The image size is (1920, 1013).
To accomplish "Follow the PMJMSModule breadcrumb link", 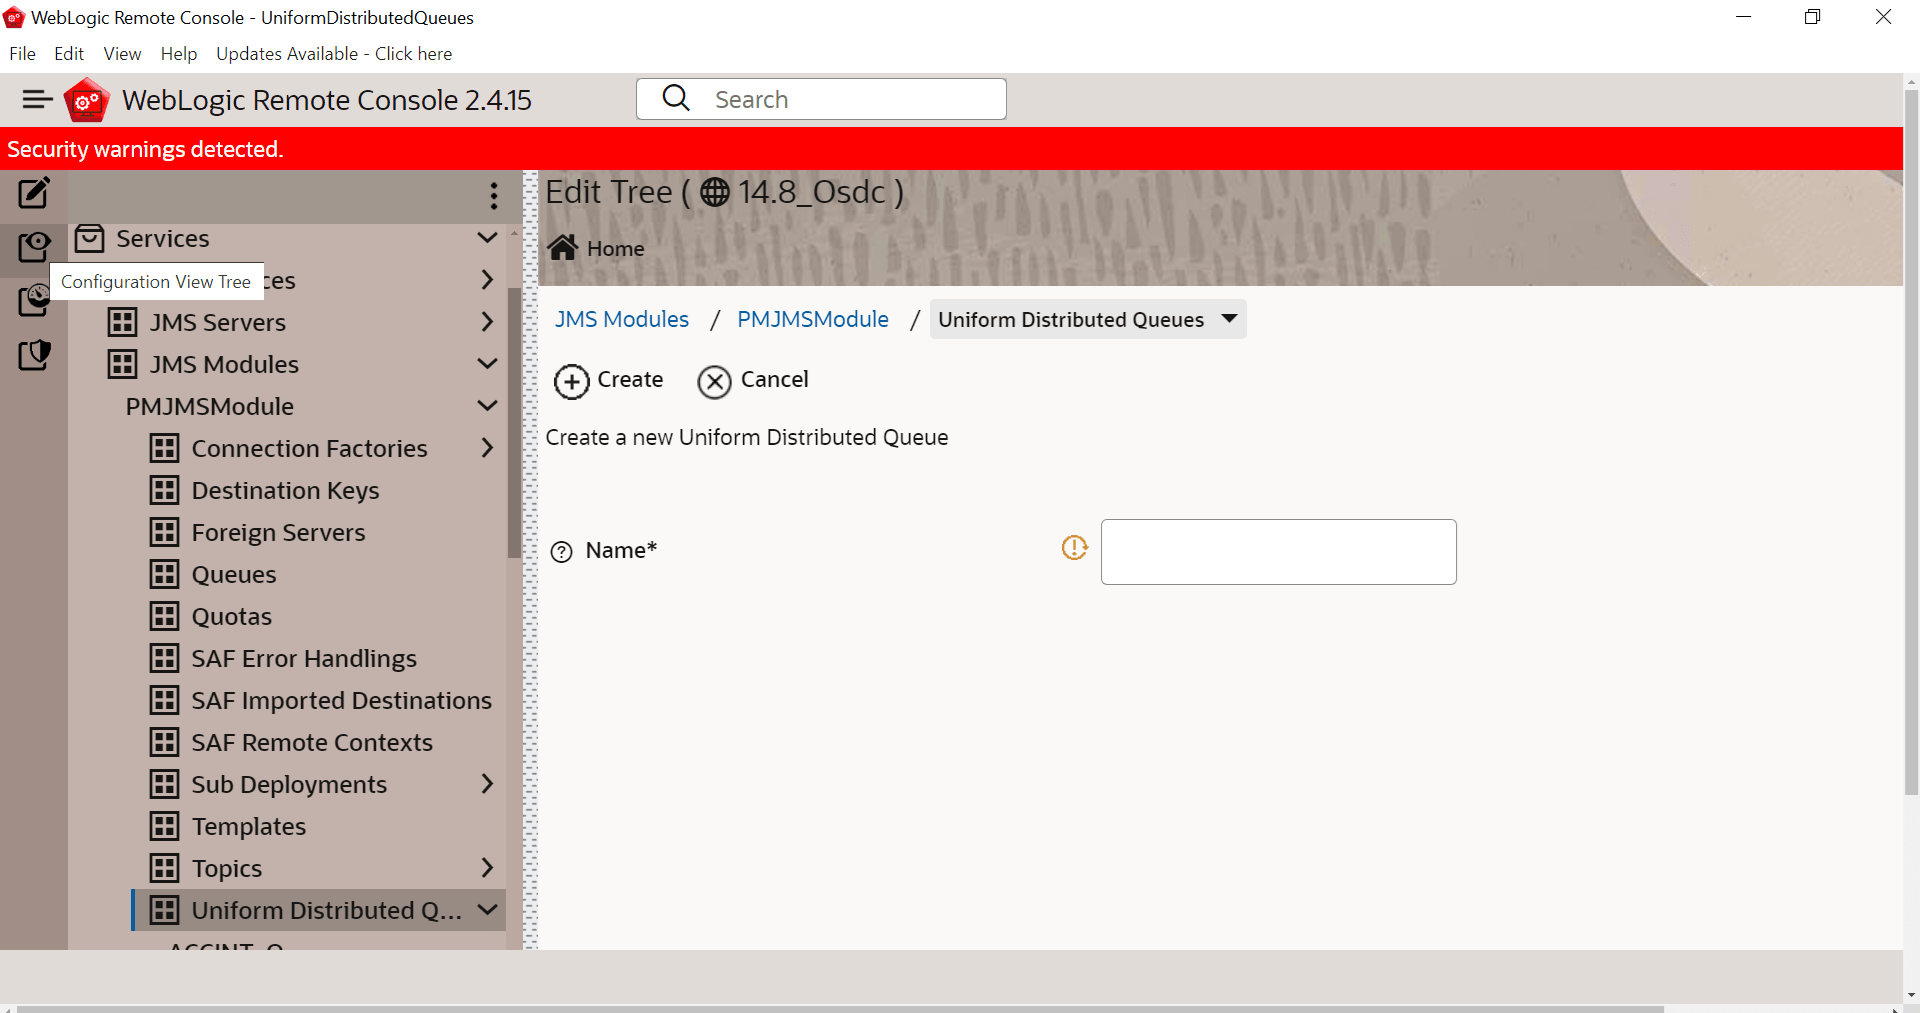I will click(x=813, y=319).
